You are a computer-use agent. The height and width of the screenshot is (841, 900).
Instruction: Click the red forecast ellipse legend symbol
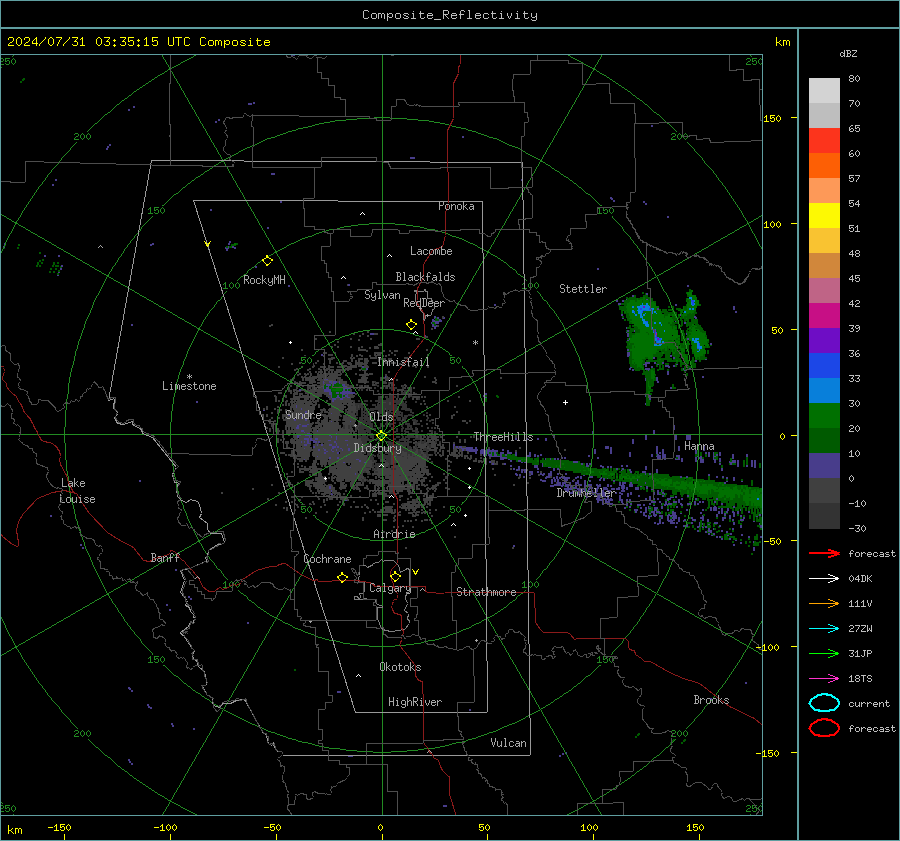[824, 728]
